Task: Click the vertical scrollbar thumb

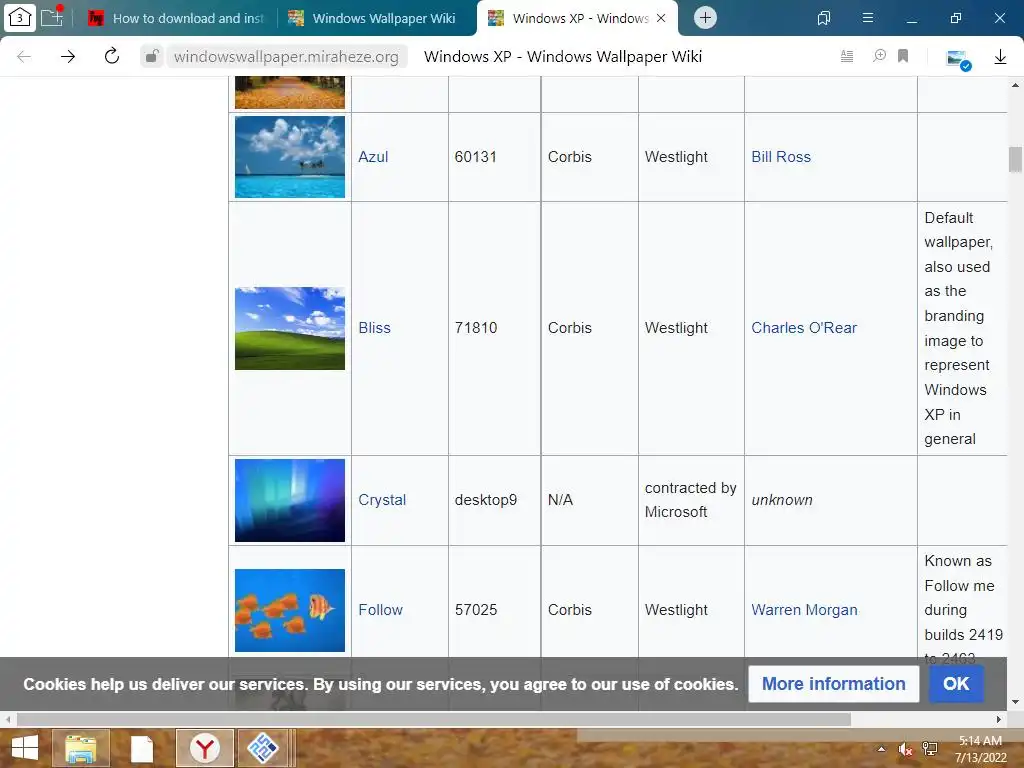Action: [x=1015, y=159]
